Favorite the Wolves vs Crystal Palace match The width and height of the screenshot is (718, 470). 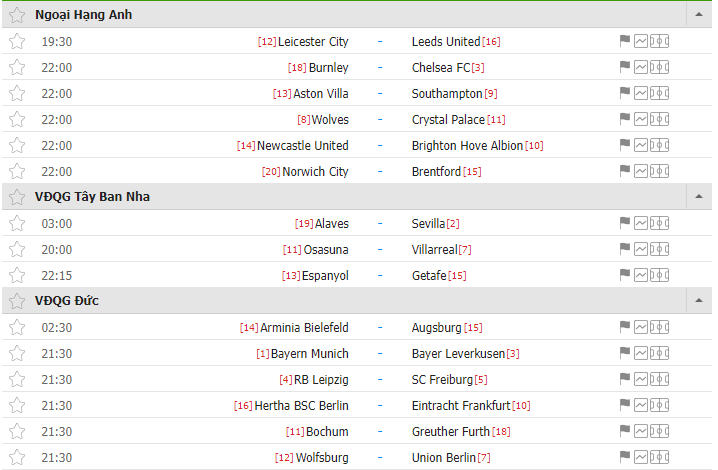pos(17,120)
